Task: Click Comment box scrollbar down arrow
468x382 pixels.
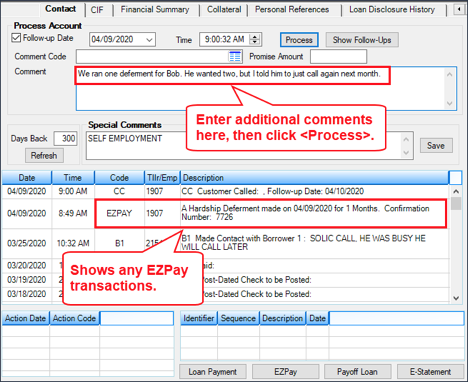Action: [x=450, y=103]
